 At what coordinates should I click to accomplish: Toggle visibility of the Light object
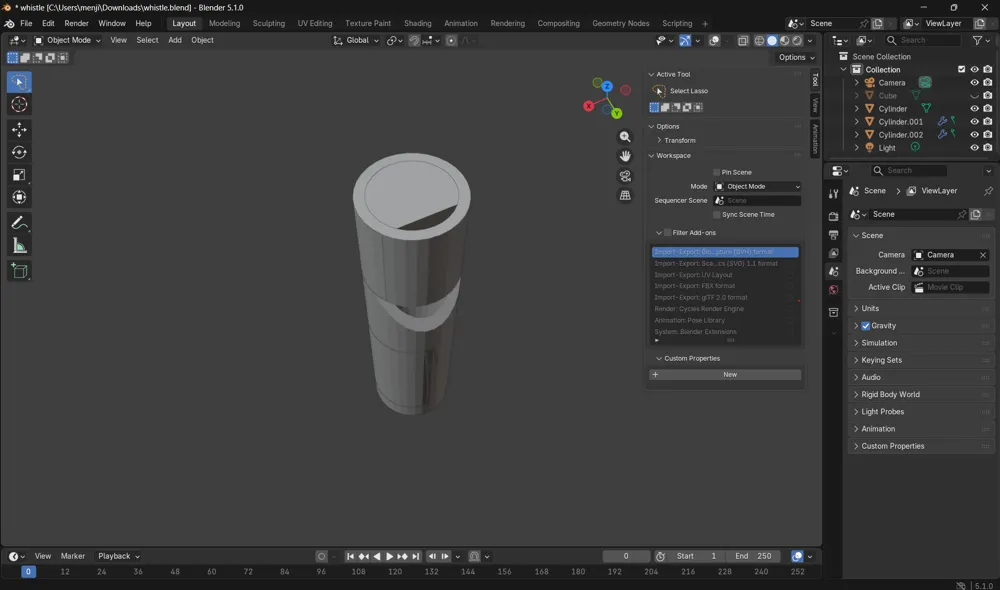click(x=974, y=148)
